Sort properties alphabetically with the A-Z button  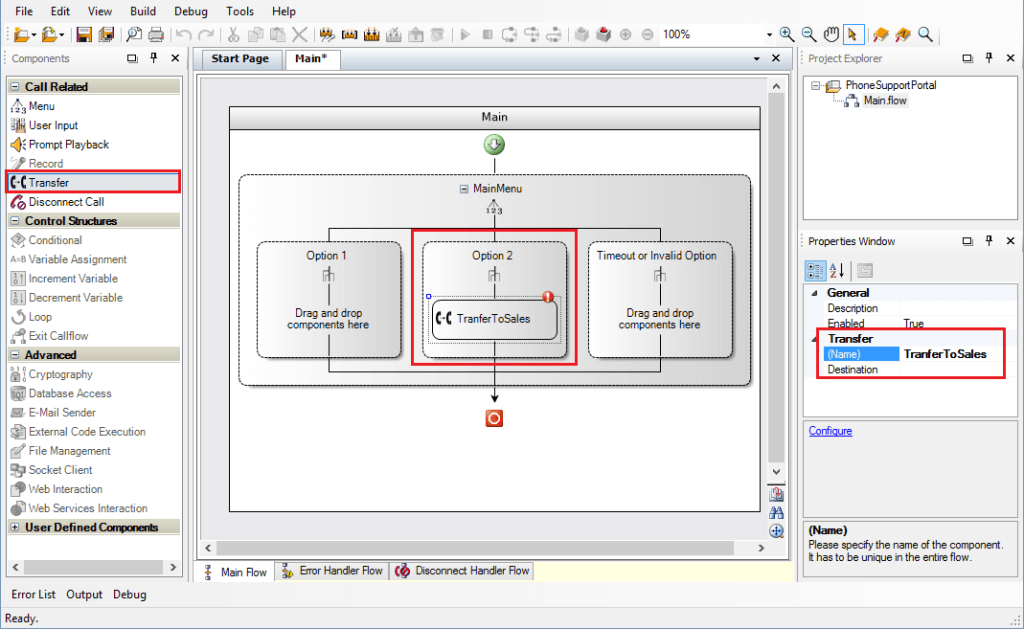point(837,270)
